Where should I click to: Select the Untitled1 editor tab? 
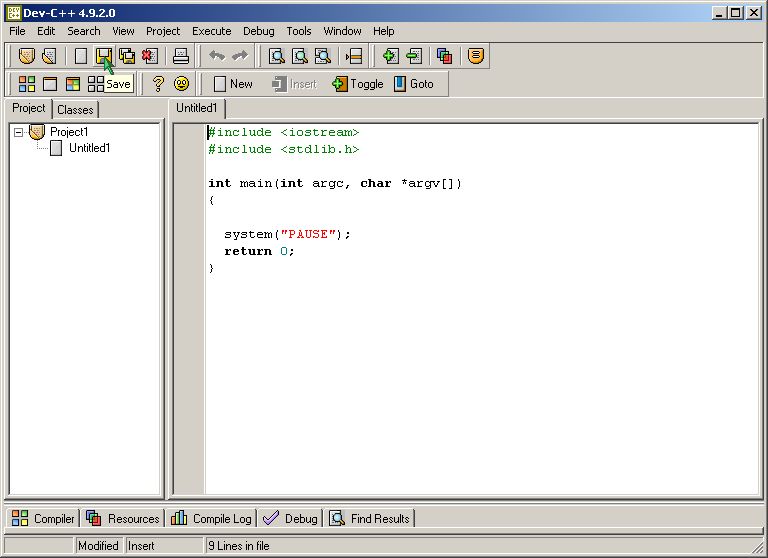196,108
